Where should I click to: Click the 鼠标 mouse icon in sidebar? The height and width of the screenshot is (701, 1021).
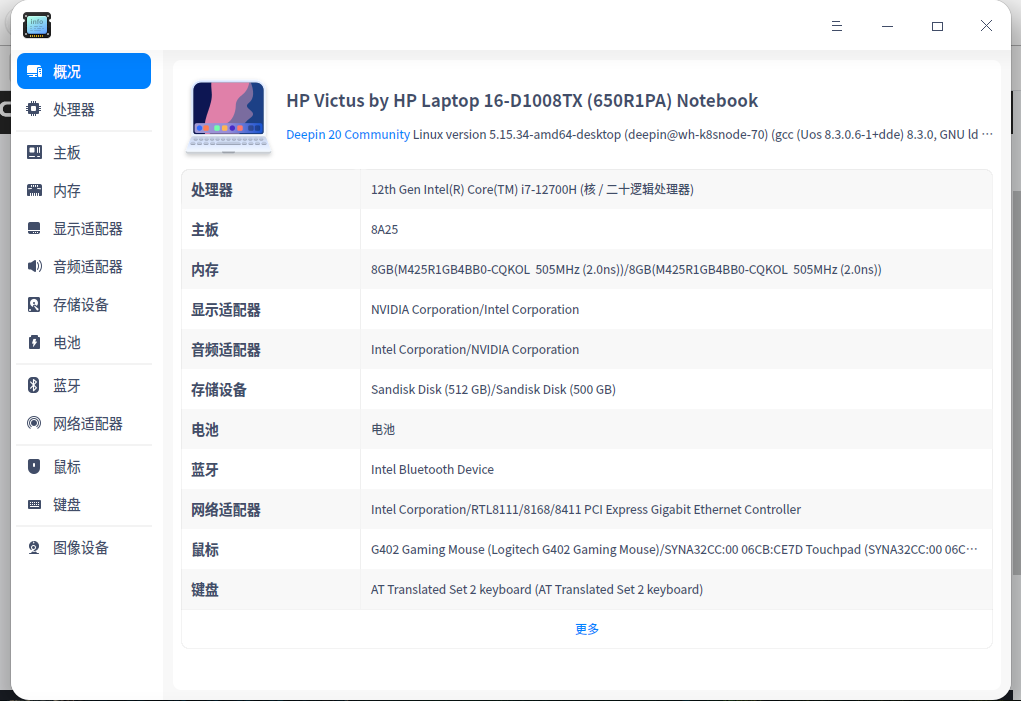click(34, 466)
